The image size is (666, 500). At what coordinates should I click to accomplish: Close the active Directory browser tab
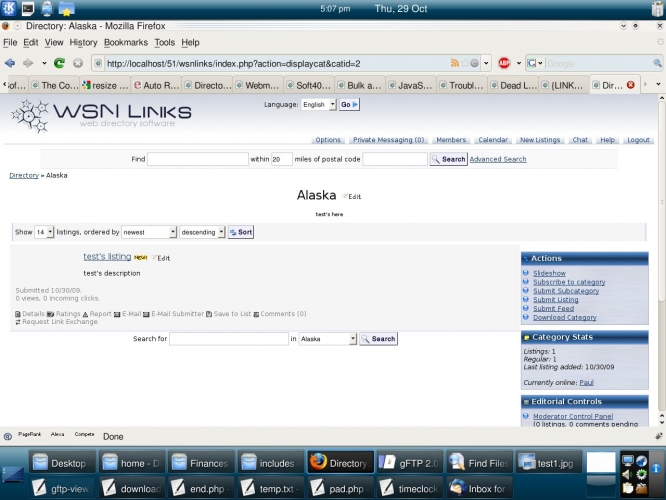click(x=630, y=86)
